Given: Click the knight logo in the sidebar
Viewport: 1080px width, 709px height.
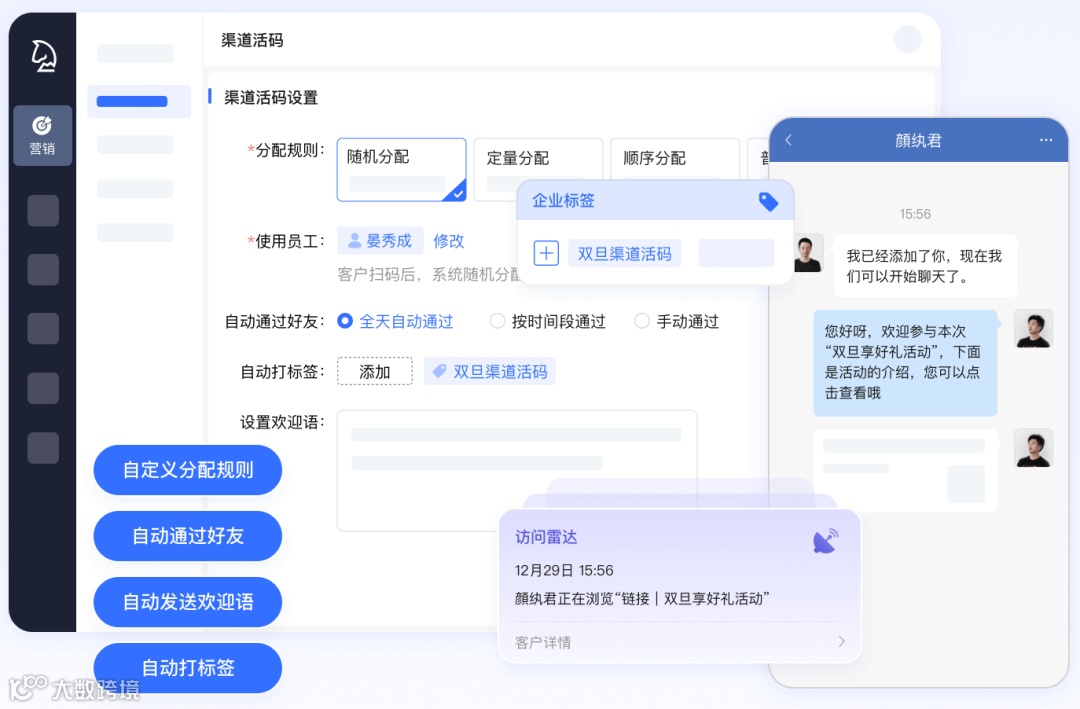Looking at the screenshot, I should coord(42,53).
